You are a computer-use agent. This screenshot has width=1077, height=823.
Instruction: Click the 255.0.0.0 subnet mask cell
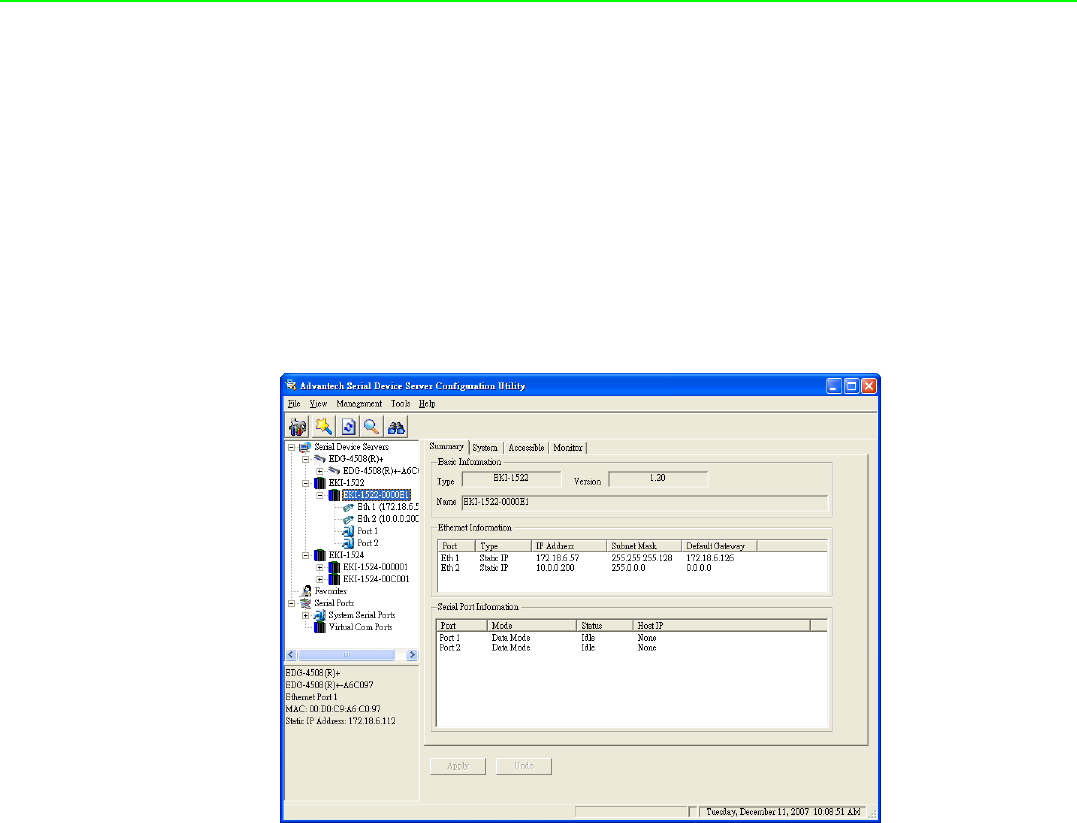tap(628, 568)
